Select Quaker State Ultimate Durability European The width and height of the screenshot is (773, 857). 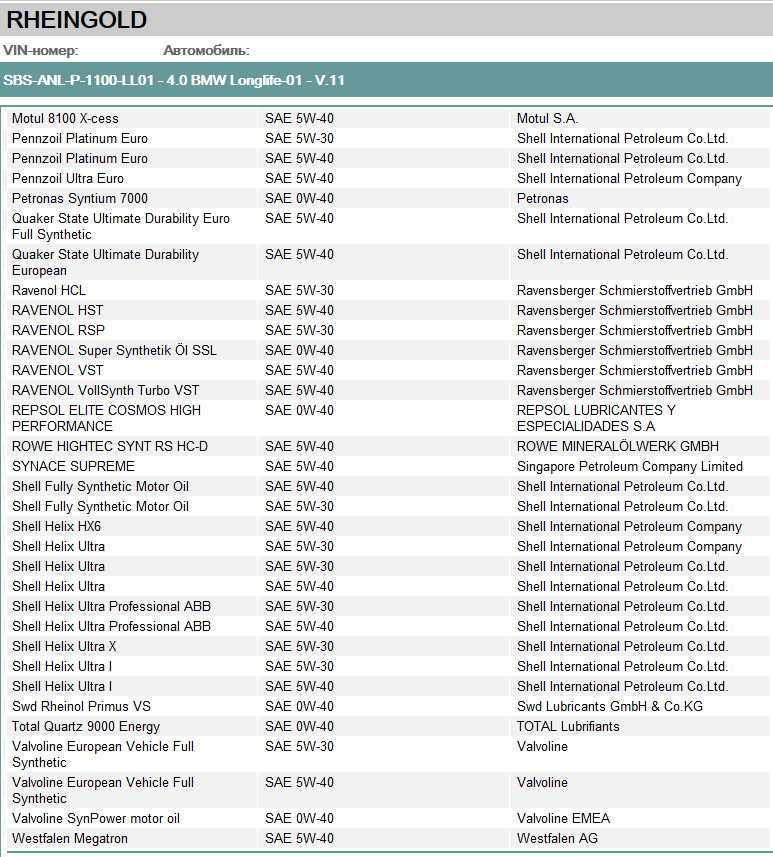coord(106,262)
